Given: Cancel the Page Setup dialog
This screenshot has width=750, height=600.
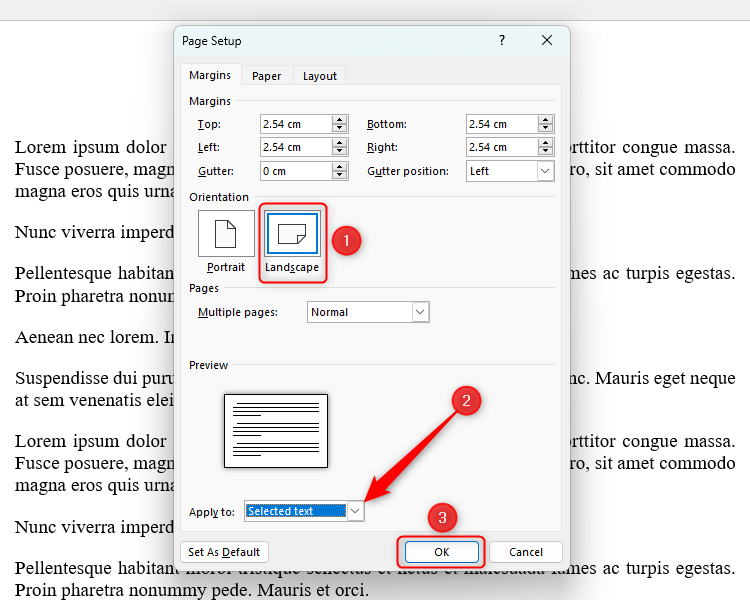Looking at the screenshot, I should [x=526, y=552].
